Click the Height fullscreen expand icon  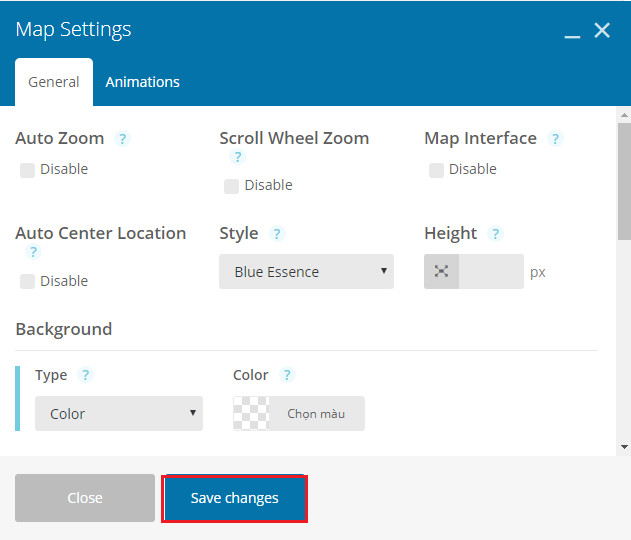pos(441,271)
